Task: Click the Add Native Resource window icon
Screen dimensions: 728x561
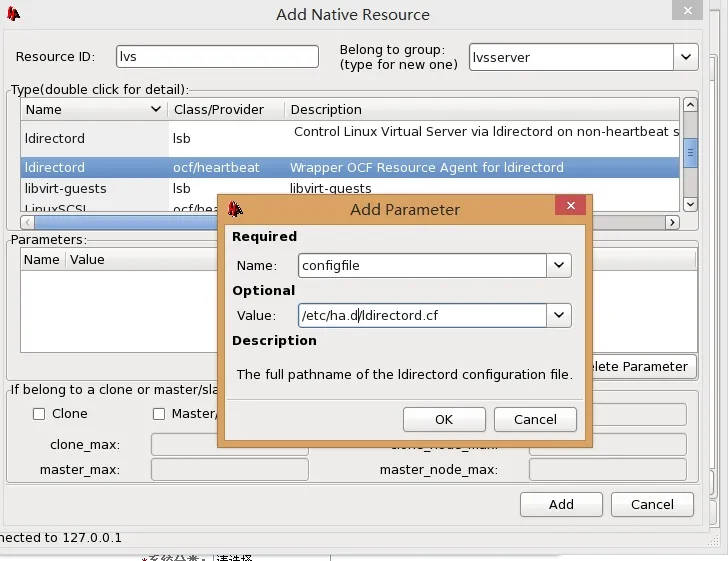Action: pyautogui.click(x=13, y=14)
